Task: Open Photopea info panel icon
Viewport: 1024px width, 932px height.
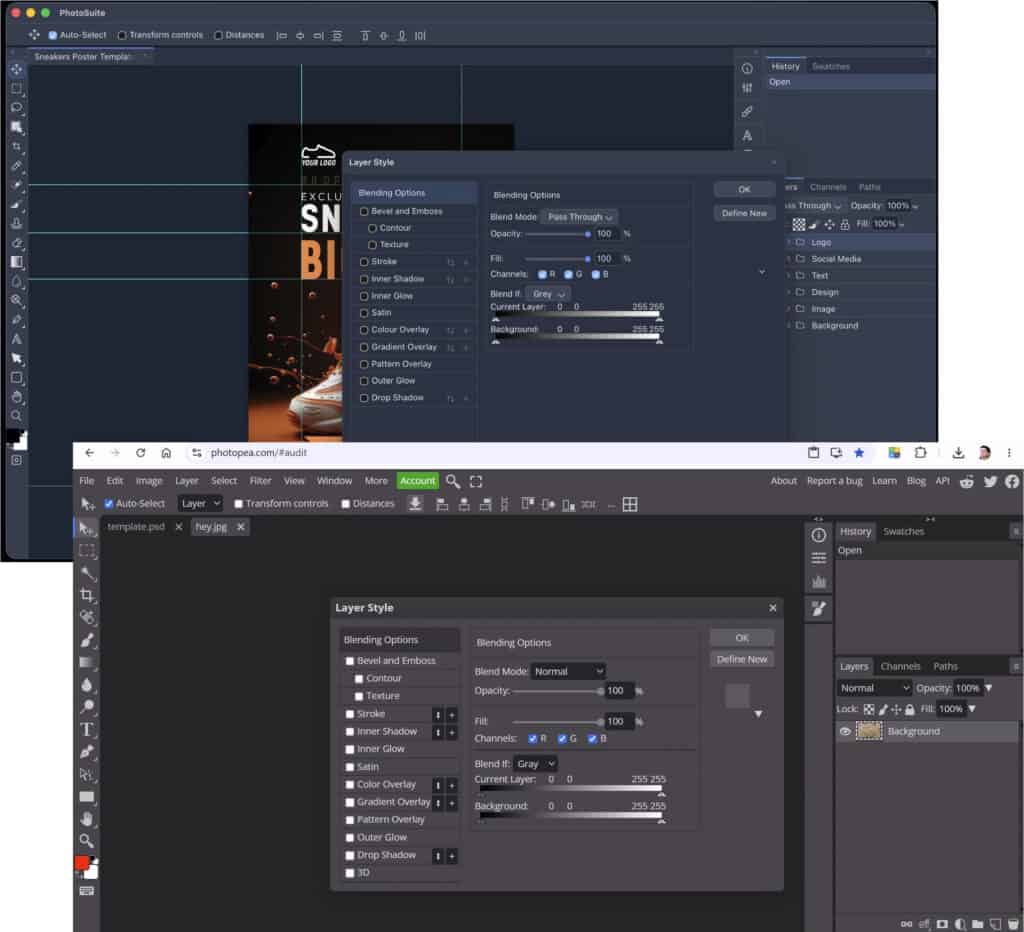Action: 819,535
